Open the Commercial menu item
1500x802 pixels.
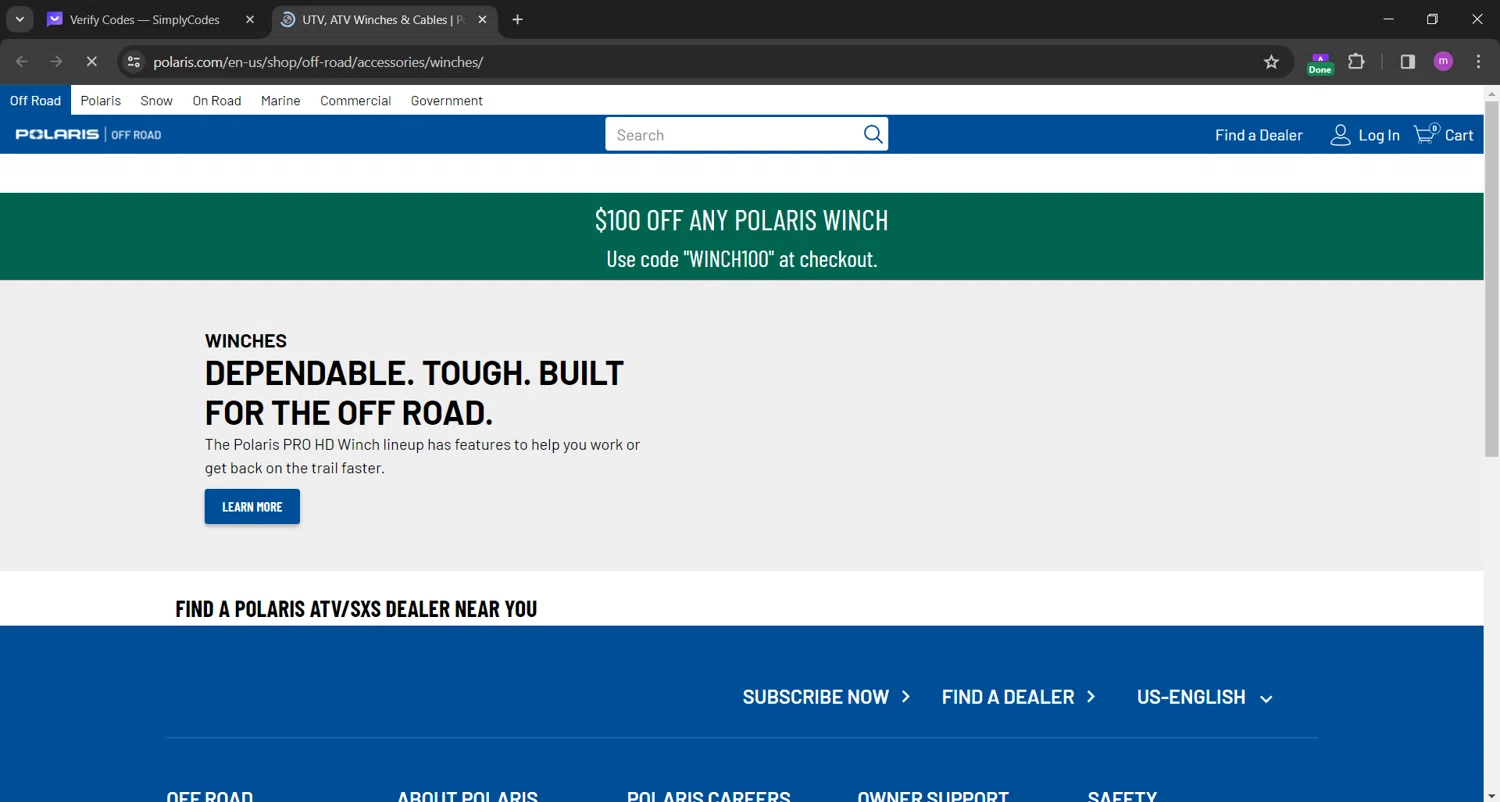pos(355,100)
